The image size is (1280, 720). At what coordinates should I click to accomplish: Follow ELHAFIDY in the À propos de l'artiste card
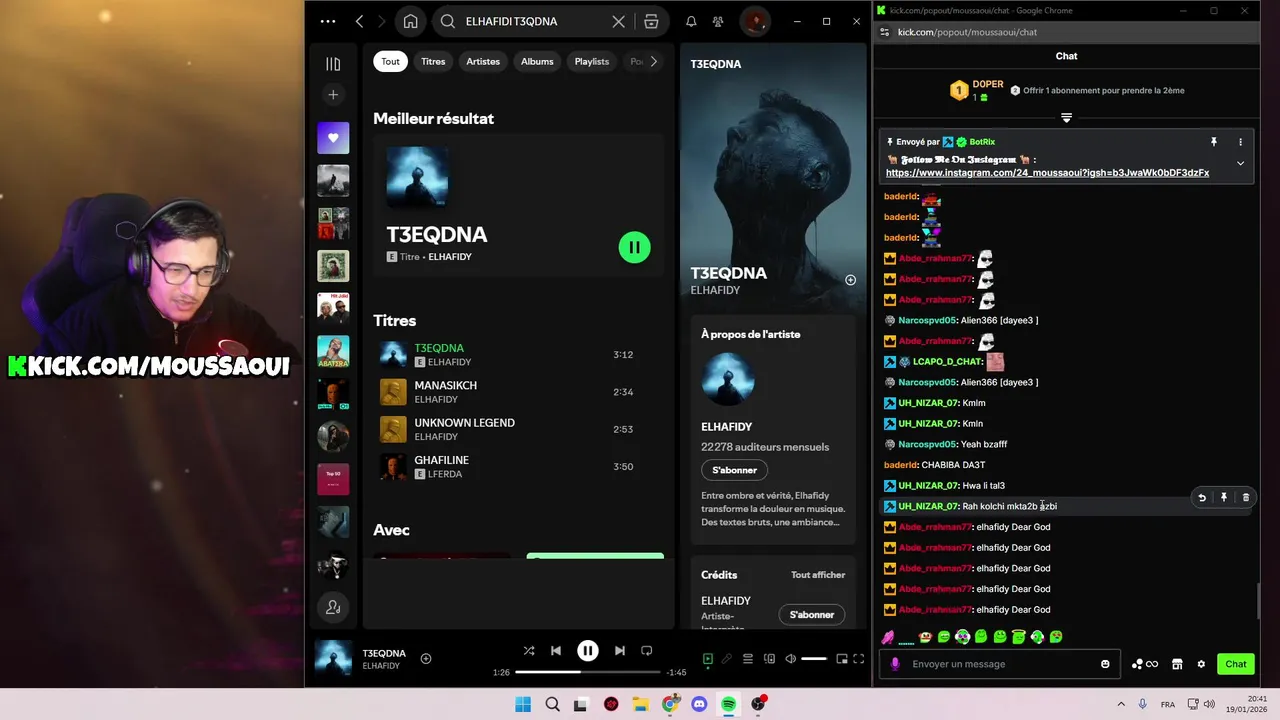[x=735, y=470]
